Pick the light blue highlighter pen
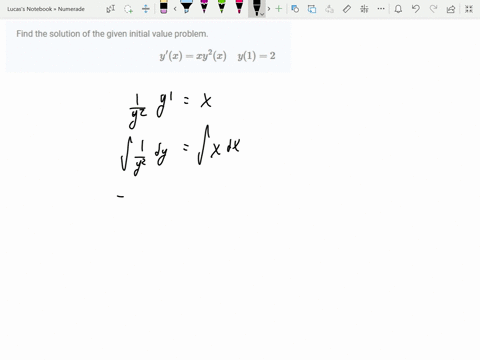The height and width of the screenshot is (360, 480). coord(186,7)
